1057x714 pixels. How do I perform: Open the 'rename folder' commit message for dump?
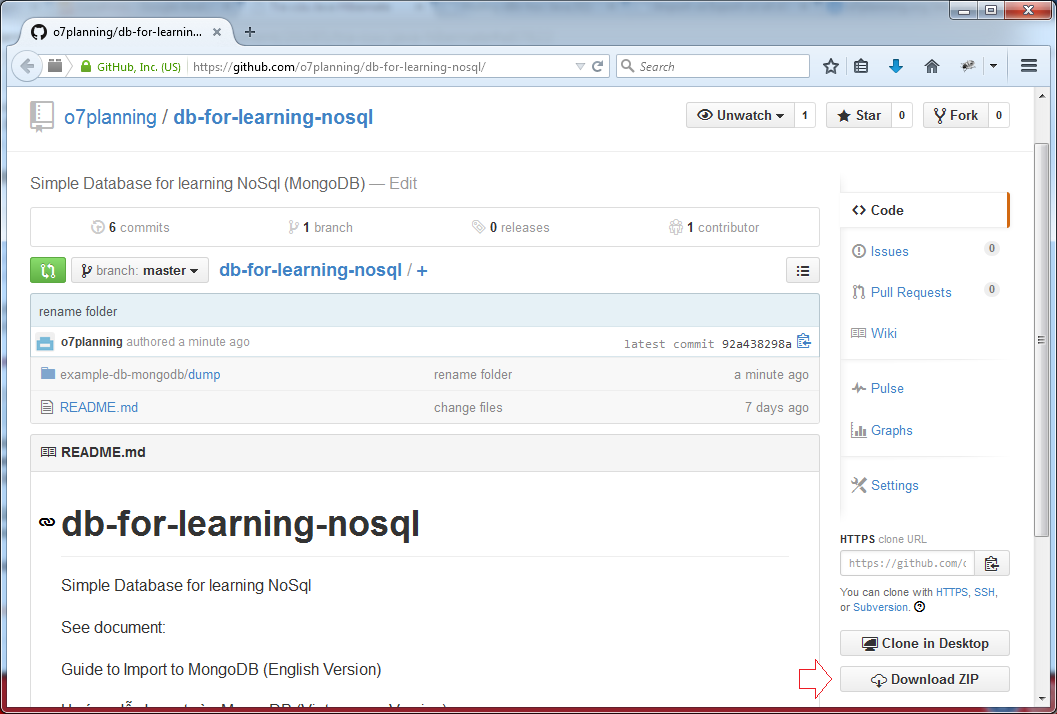click(x=473, y=374)
